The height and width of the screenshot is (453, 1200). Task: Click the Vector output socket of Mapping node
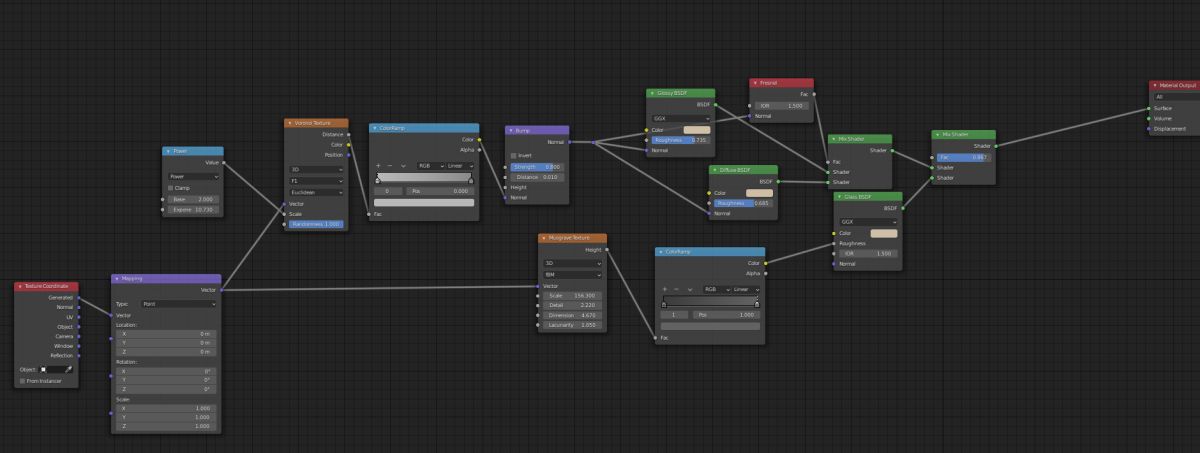[221, 290]
